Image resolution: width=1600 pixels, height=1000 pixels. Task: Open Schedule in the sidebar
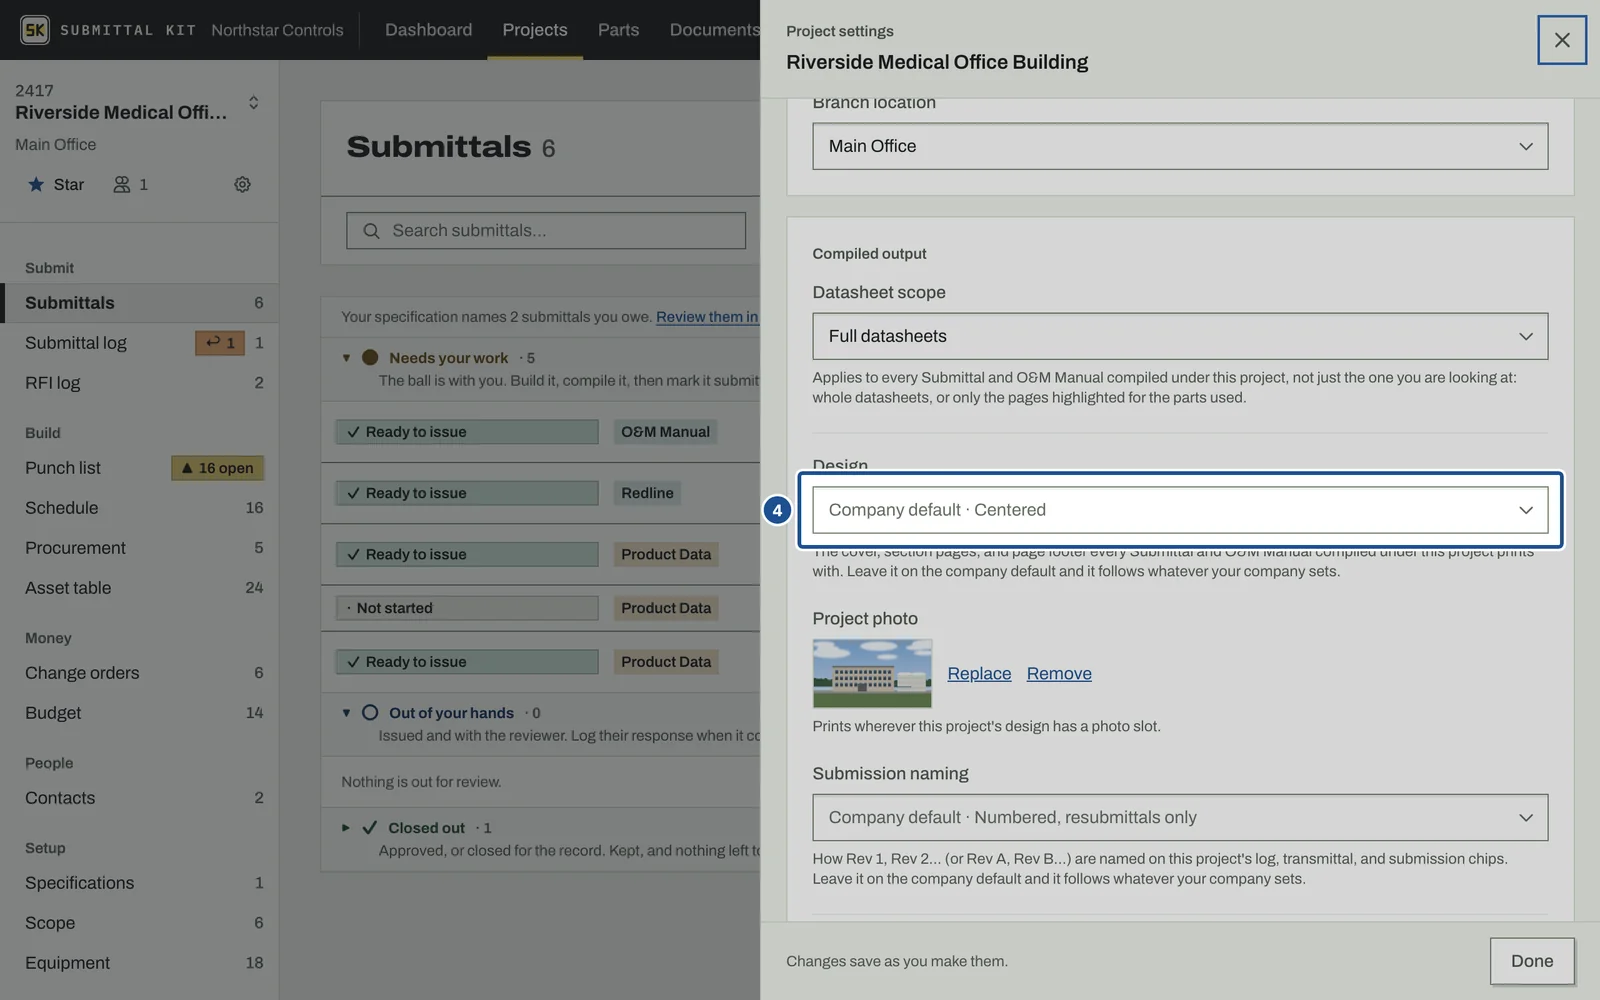pyautogui.click(x=140, y=508)
